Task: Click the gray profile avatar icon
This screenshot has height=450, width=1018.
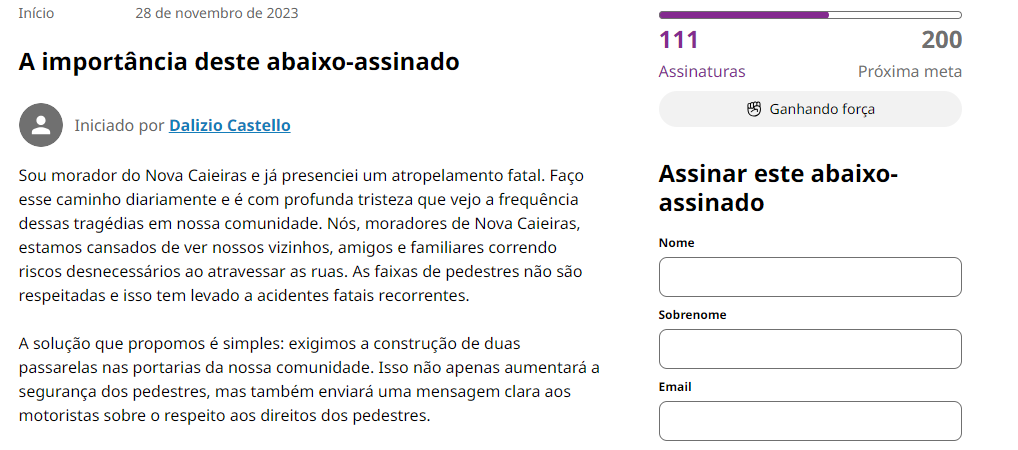Action: click(x=40, y=125)
